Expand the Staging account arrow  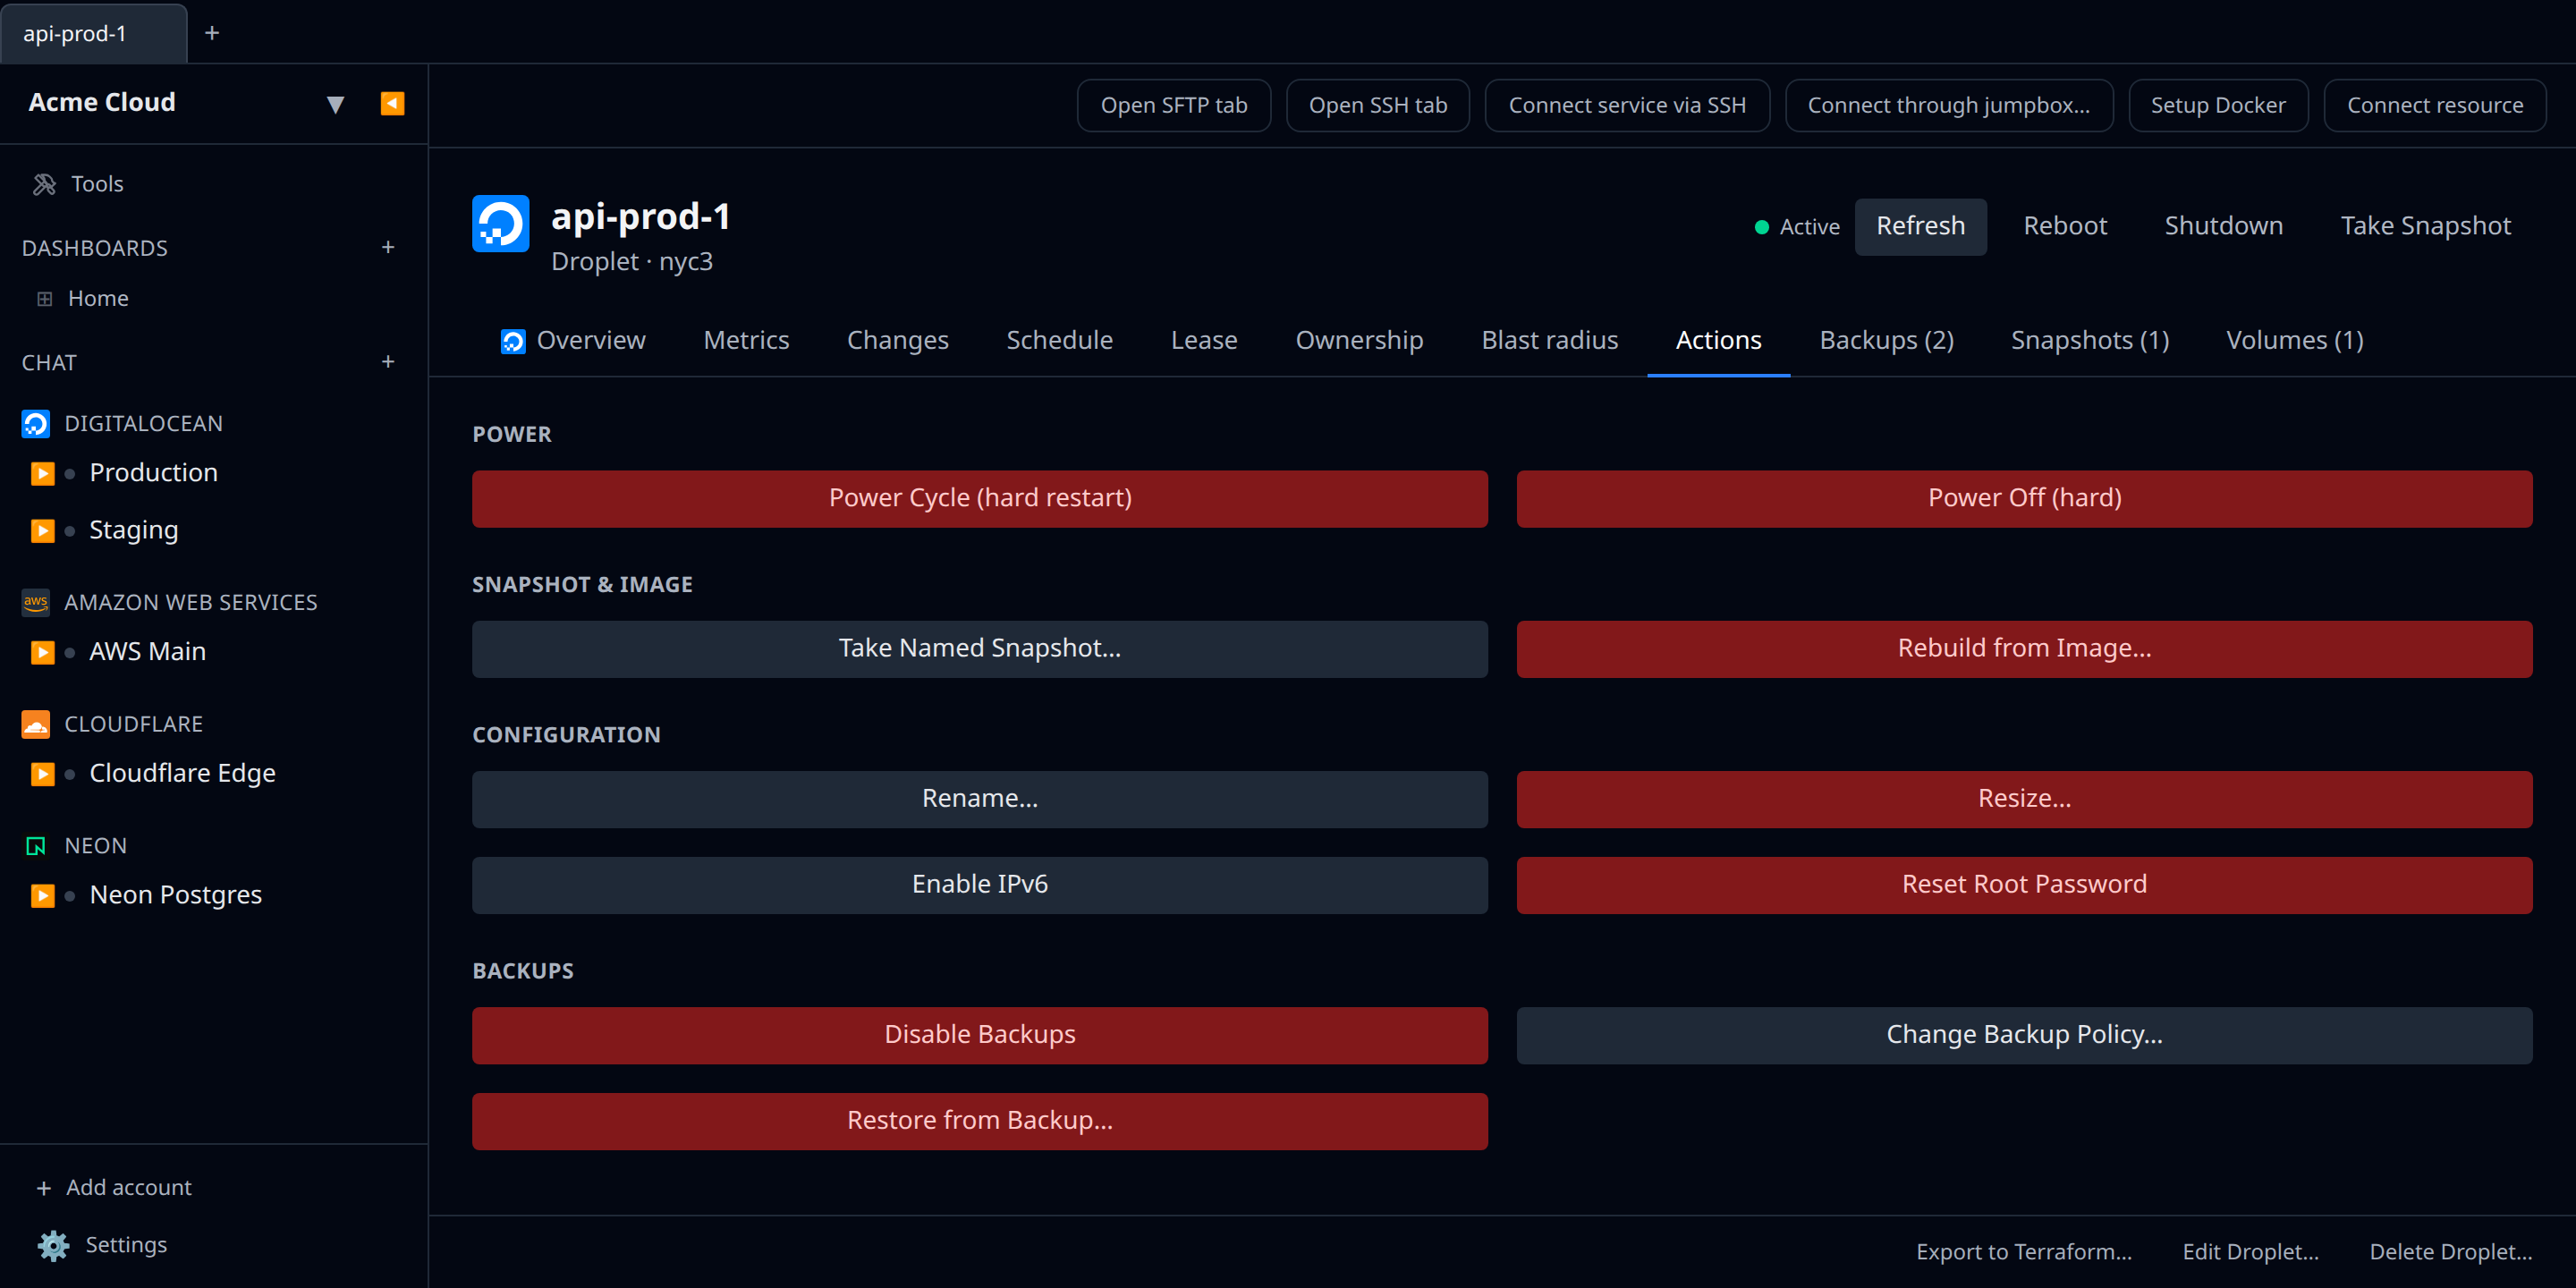42,530
